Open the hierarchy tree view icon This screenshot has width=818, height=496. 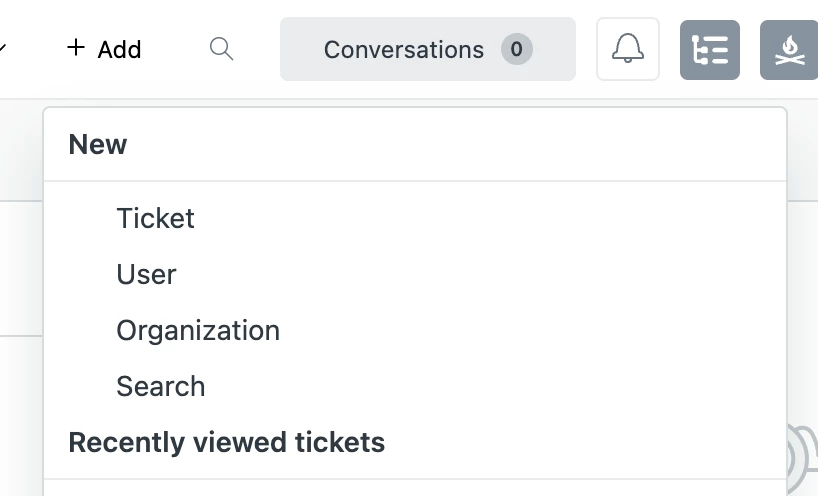click(x=710, y=50)
